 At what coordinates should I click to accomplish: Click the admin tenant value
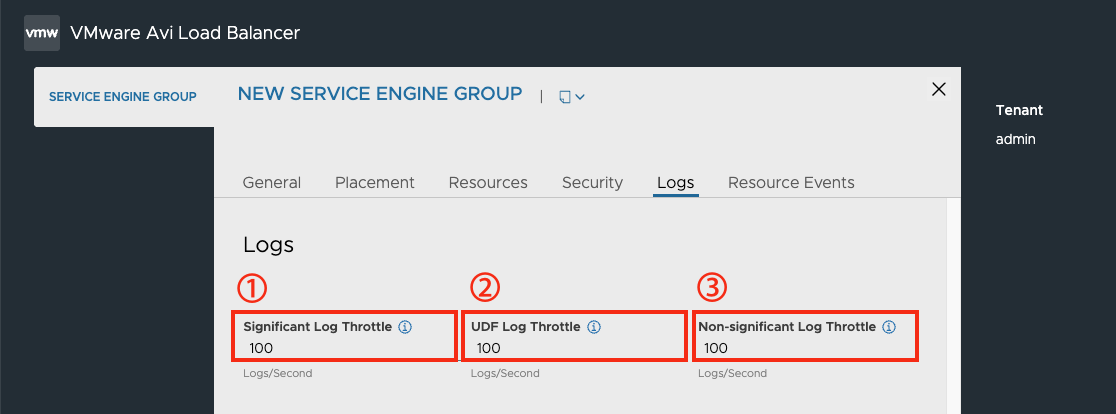click(1016, 139)
